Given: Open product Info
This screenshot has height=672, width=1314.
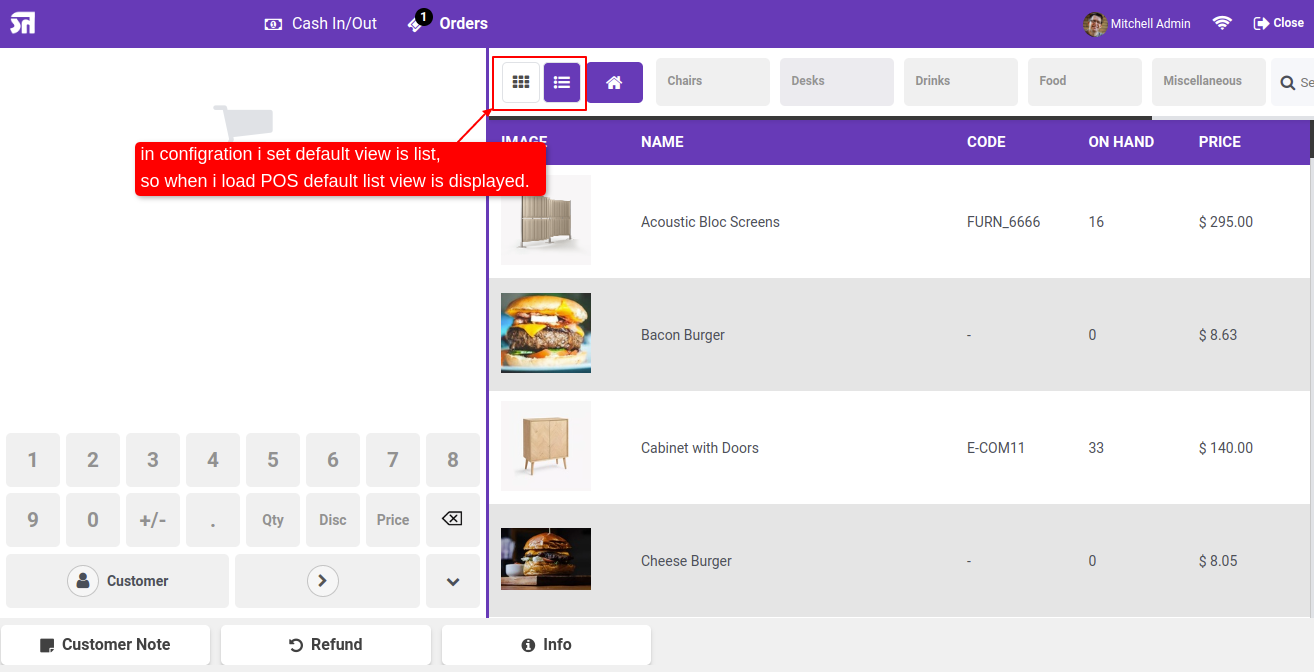Looking at the screenshot, I should tap(546, 645).
